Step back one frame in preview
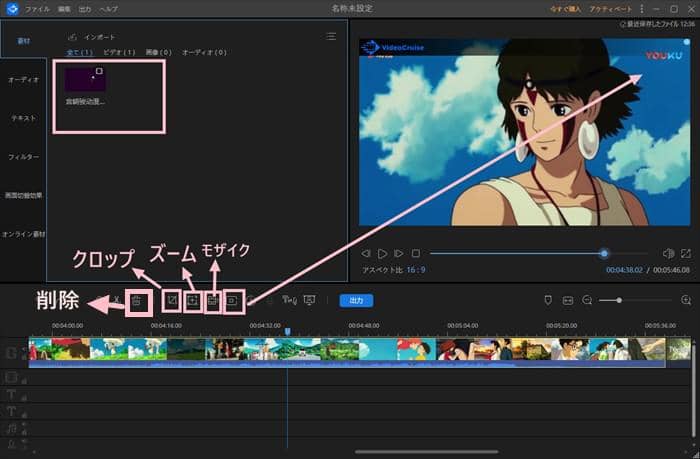The height and width of the screenshot is (459, 700). click(366, 254)
